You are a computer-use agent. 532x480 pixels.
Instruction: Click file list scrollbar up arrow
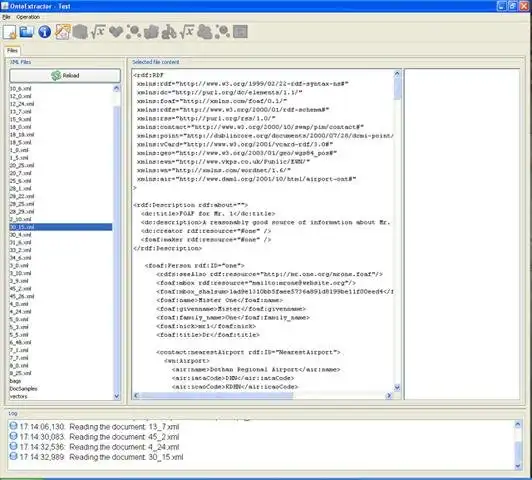(116, 89)
